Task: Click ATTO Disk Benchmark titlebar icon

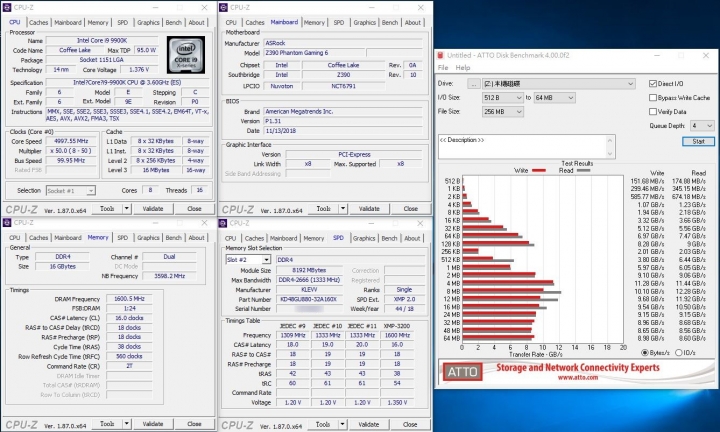Action: [440, 55]
